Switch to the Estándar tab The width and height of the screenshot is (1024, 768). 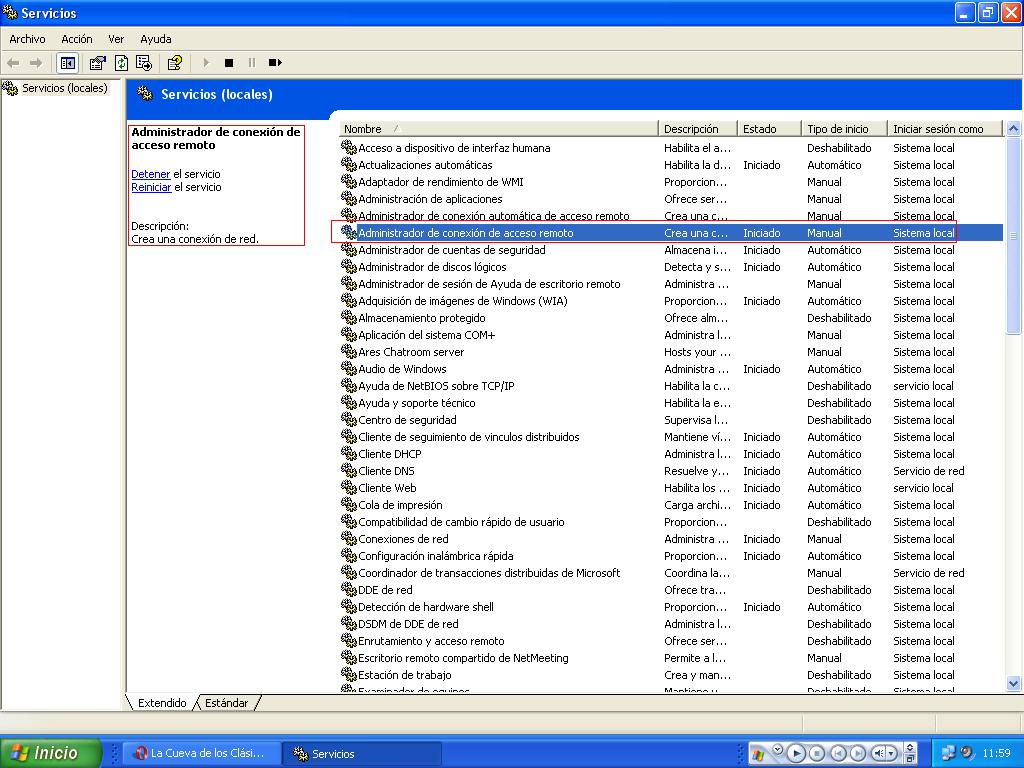[227, 703]
